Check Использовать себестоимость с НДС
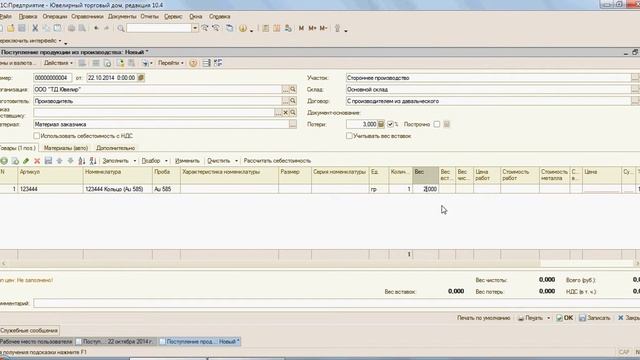This screenshot has height=360, width=640. (37, 136)
